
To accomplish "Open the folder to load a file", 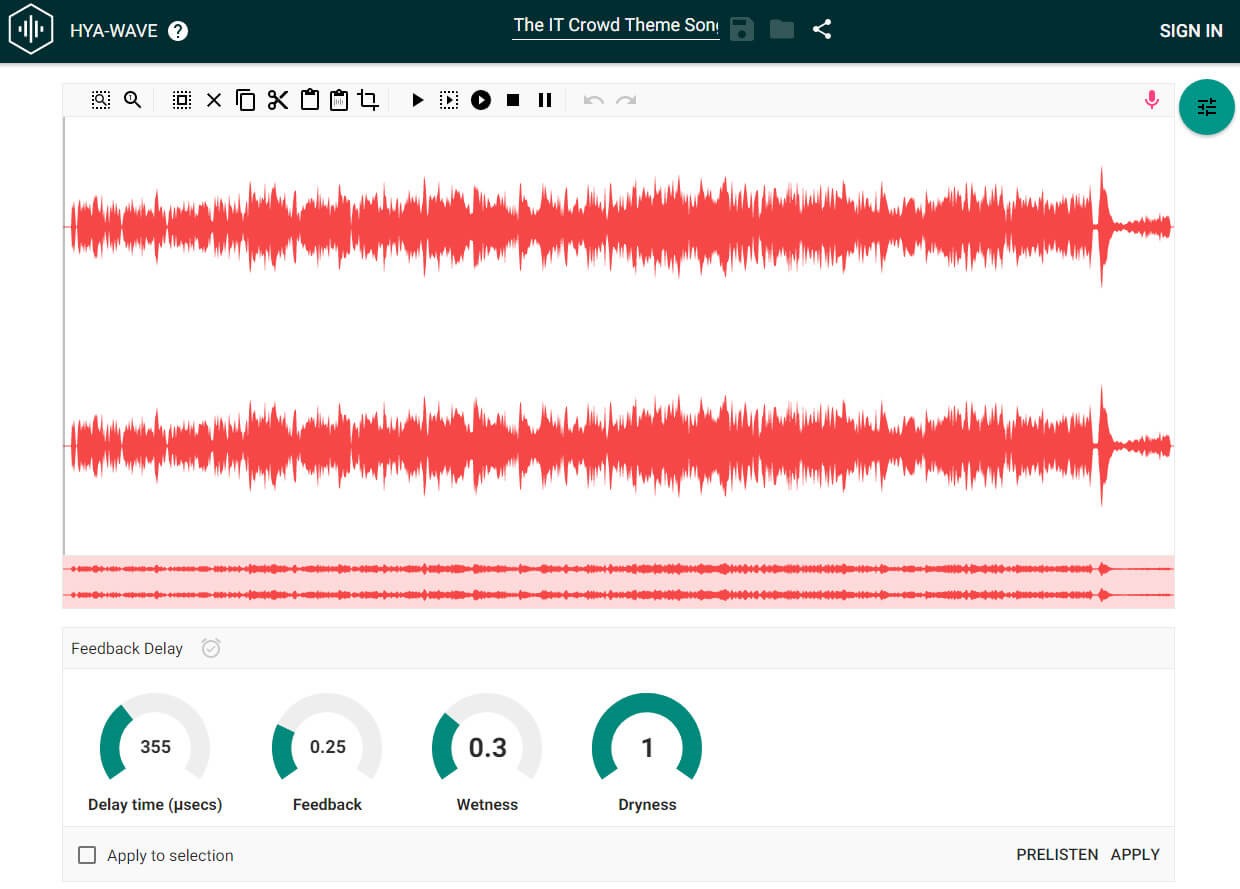I will (782, 29).
